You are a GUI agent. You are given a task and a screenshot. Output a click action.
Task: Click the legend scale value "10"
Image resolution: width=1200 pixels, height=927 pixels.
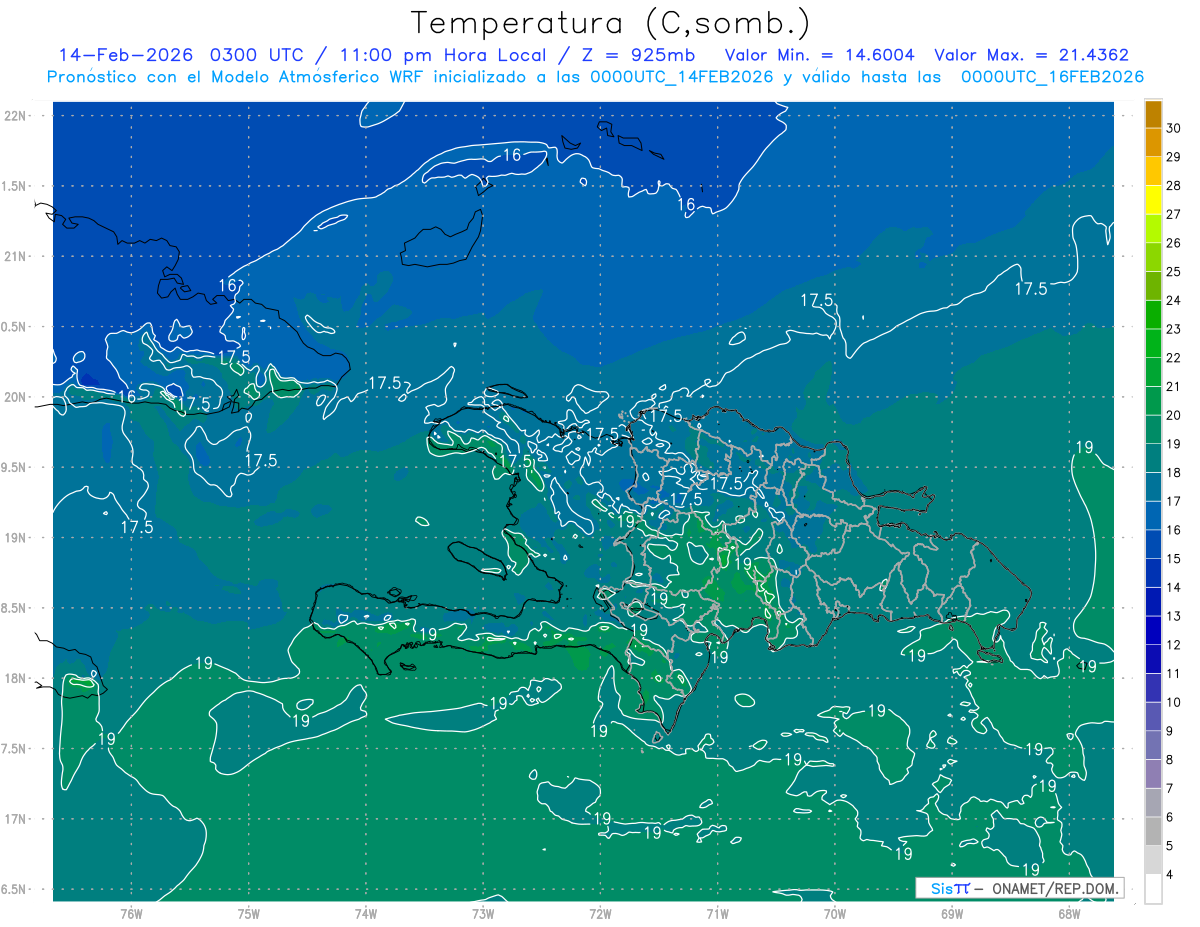1175,702
